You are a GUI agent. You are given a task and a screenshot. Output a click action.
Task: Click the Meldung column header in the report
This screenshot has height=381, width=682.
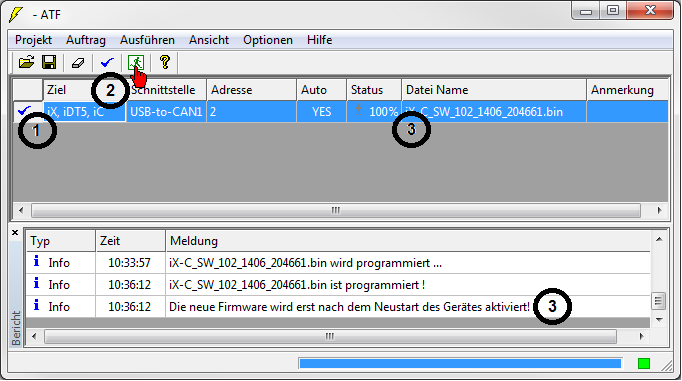[408, 241]
